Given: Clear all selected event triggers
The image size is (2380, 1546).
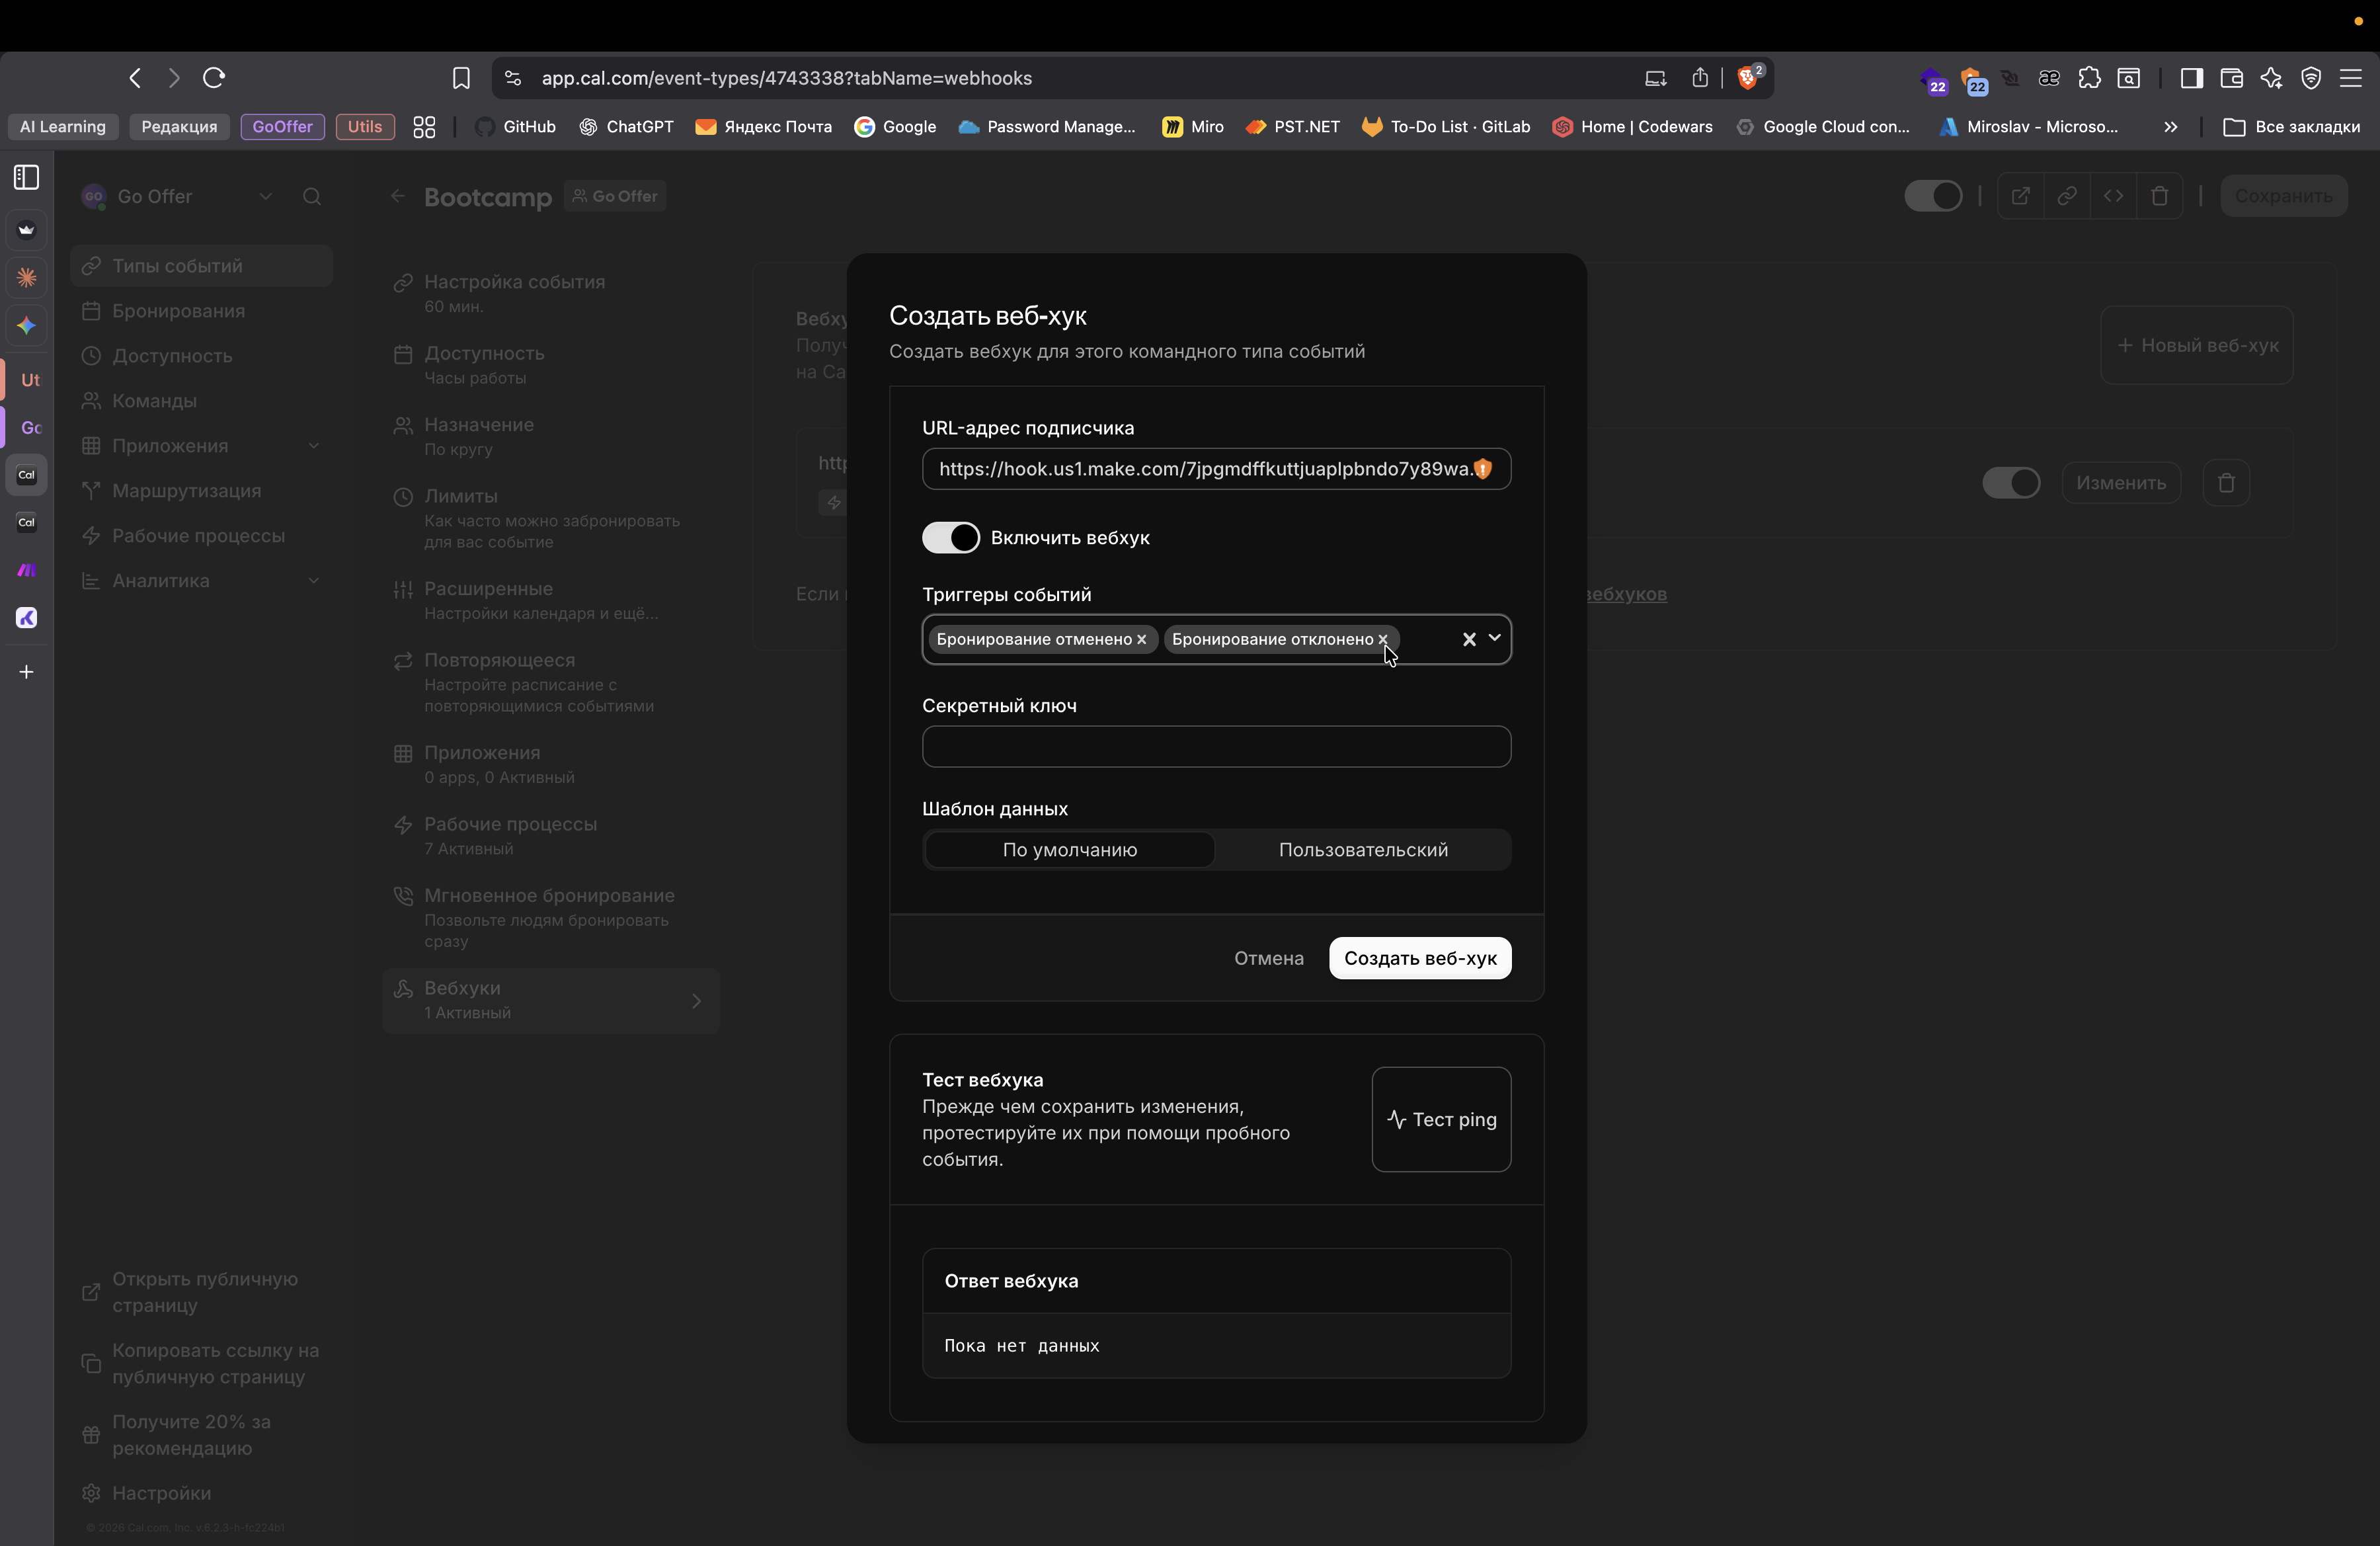Looking at the screenshot, I should click(1468, 639).
